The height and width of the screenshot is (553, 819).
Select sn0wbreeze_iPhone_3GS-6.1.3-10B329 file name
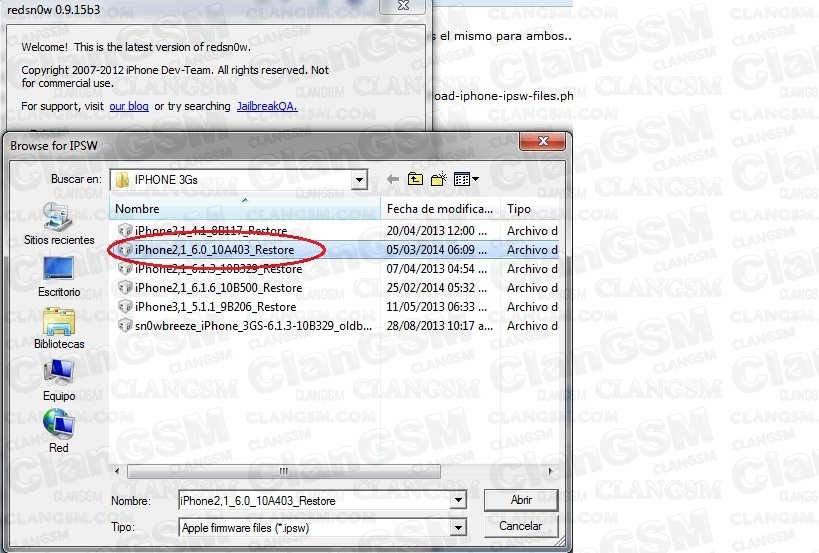point(253,326)
